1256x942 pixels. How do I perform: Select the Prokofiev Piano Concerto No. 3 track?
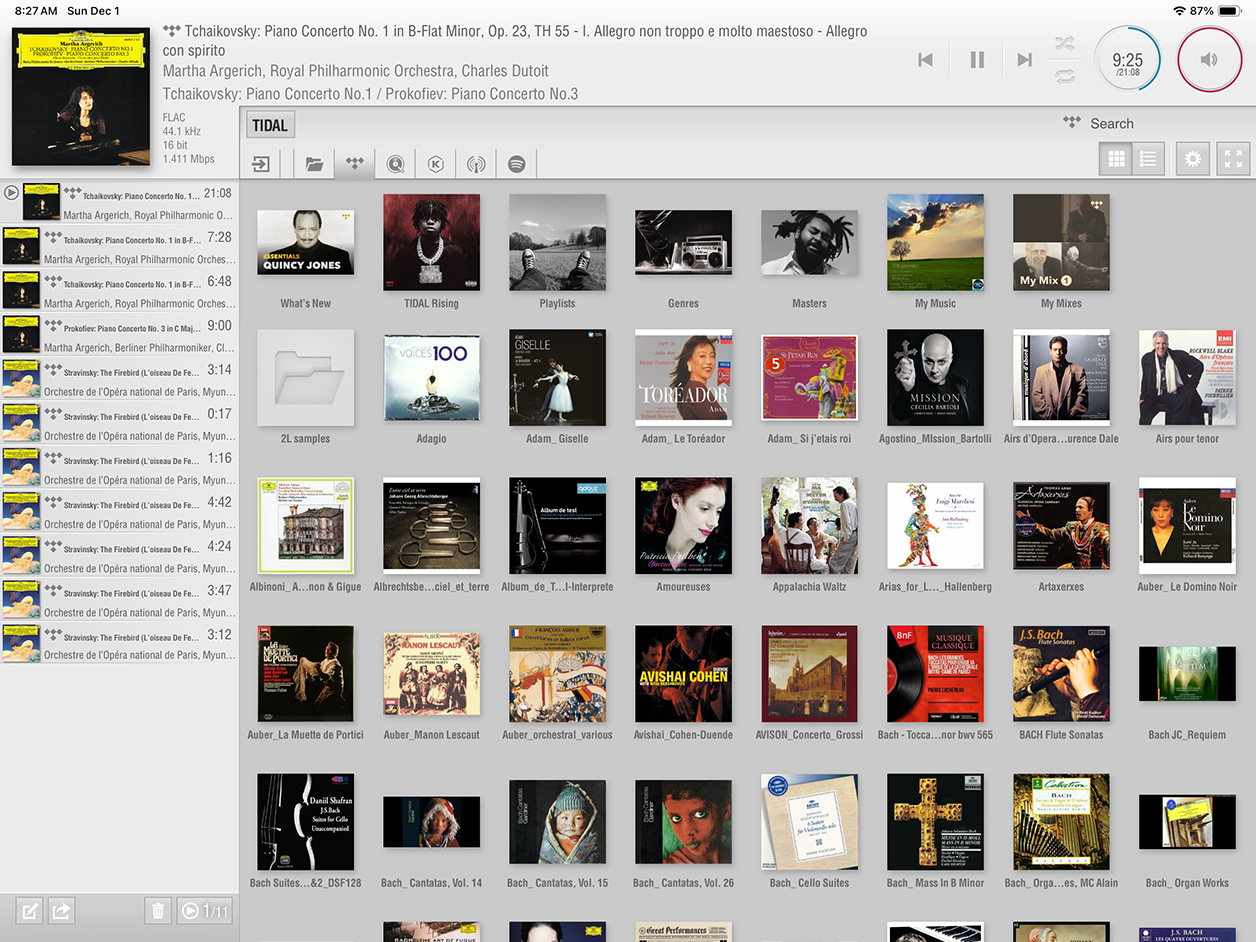[x=119, y=335]
